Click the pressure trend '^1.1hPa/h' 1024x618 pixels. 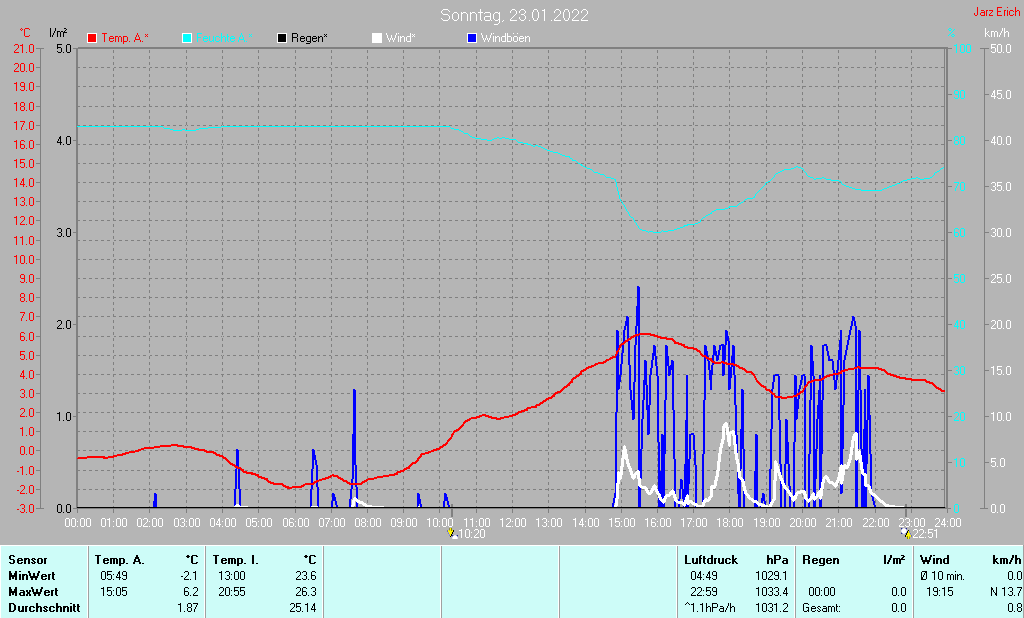(x=710, y=608)
